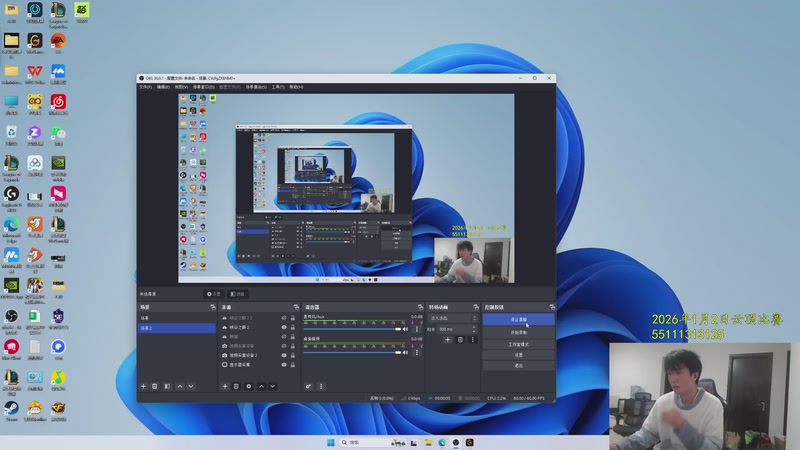
Task: Toggle visibility of video capture device 2
Action: (284, 355)
